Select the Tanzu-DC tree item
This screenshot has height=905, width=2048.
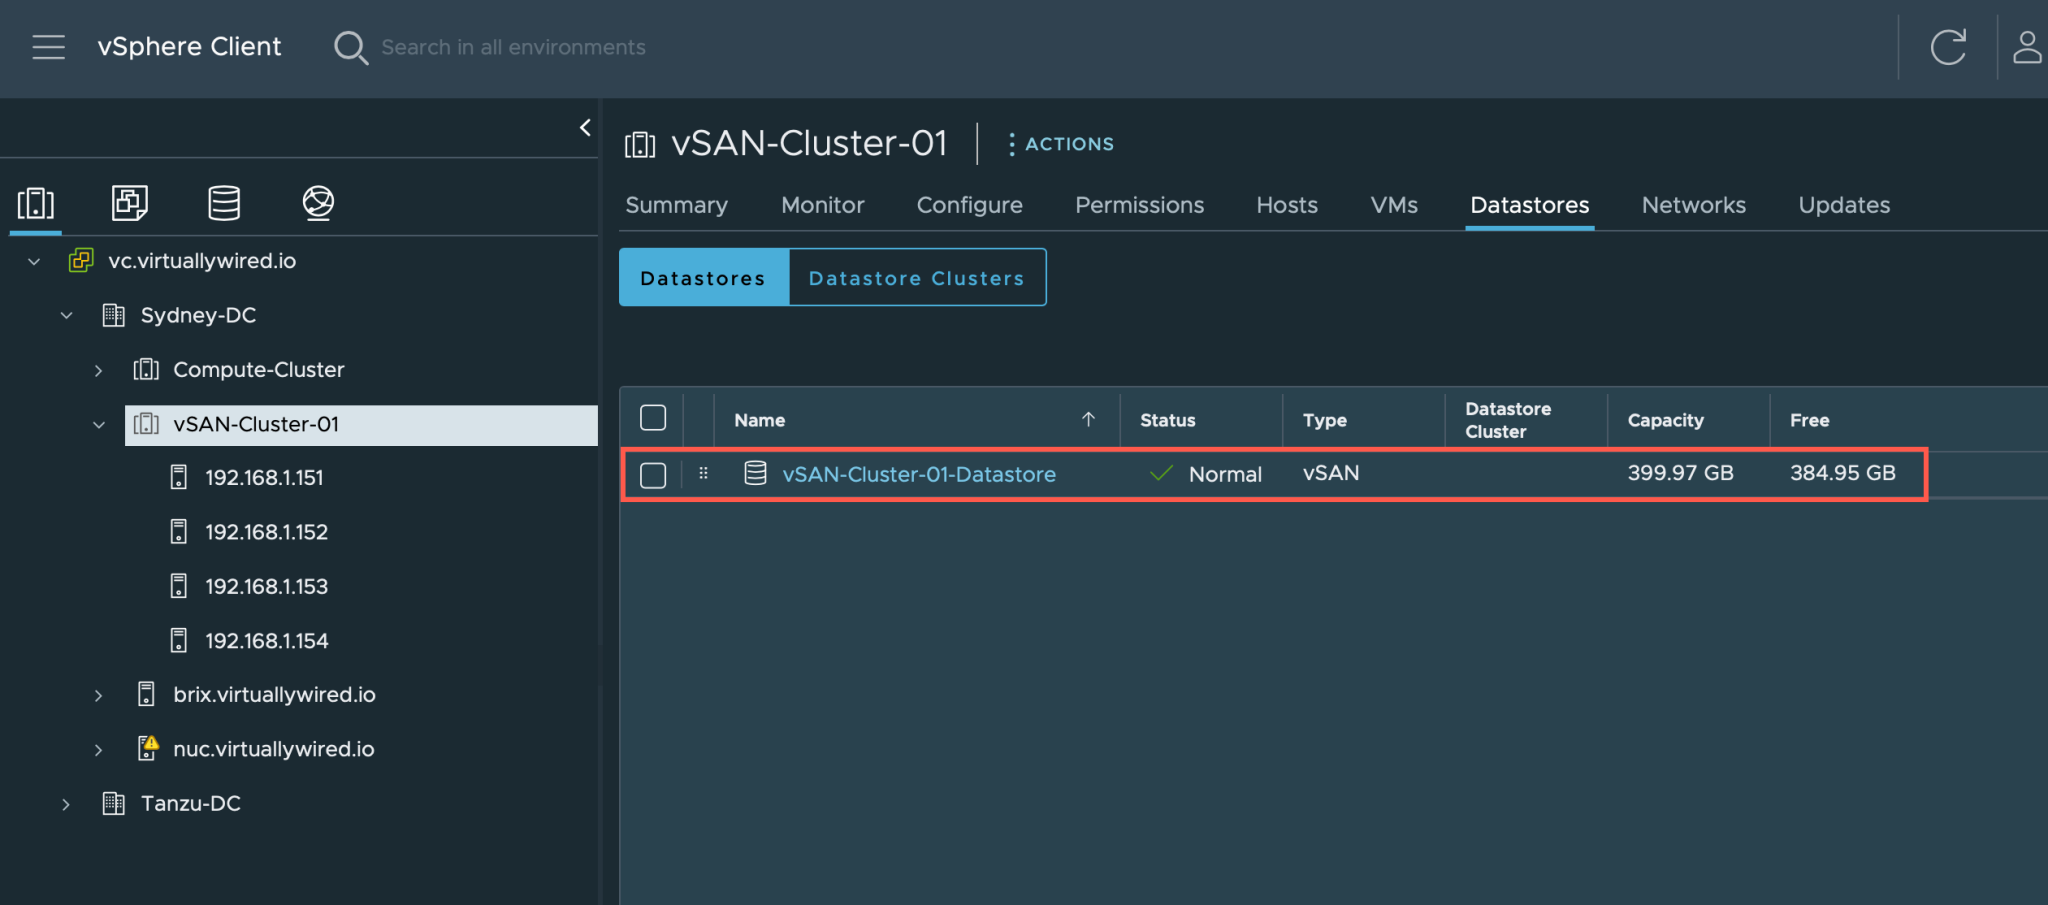[191, 803]
